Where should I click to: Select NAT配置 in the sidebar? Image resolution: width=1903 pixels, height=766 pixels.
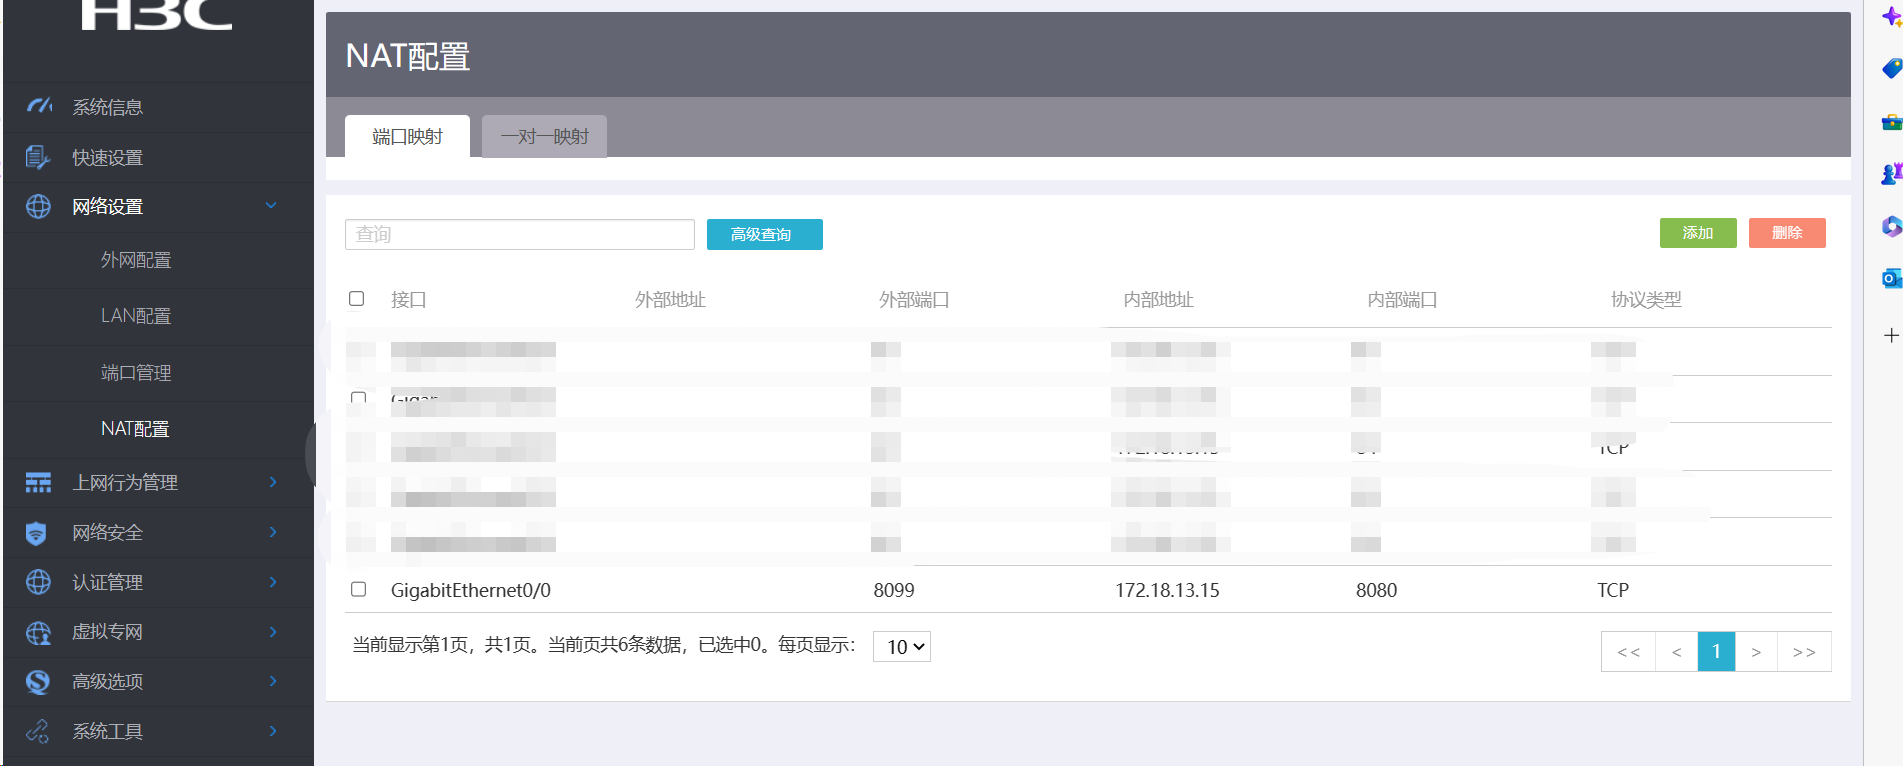pos(135,429)
